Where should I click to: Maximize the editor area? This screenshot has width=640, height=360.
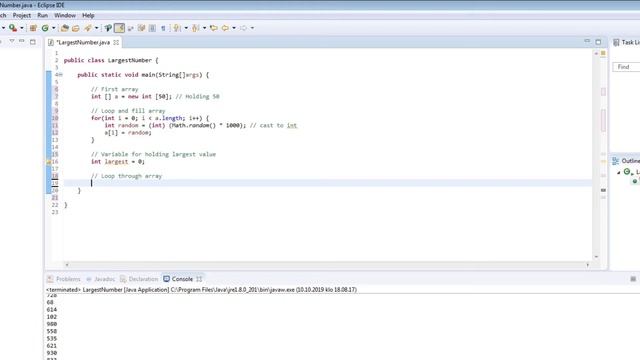coord(598,42)
